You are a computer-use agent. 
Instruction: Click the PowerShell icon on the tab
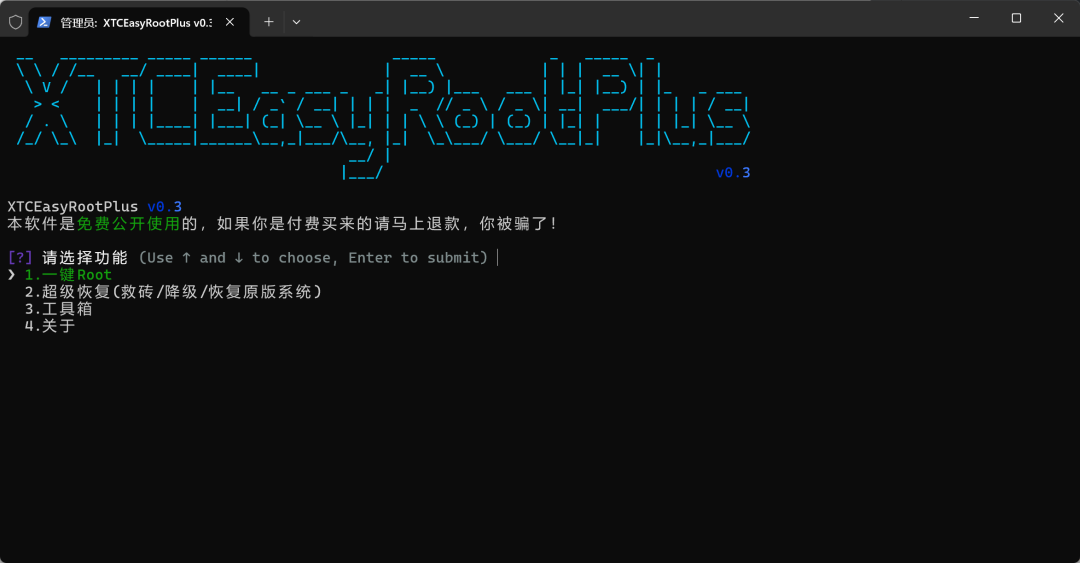click(44, 22)
